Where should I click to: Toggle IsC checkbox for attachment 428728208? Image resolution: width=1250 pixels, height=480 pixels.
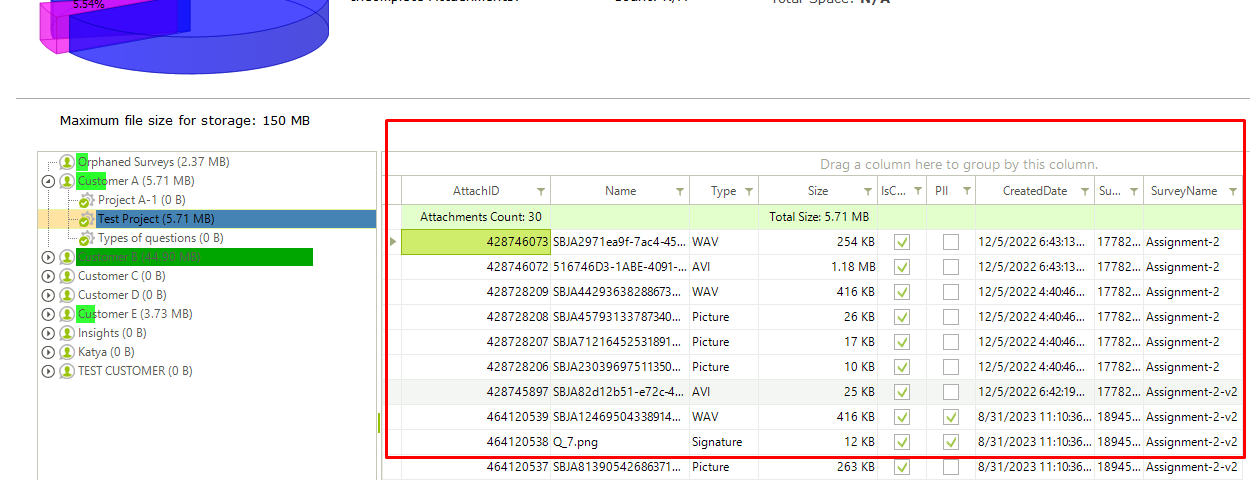(902, 317)
